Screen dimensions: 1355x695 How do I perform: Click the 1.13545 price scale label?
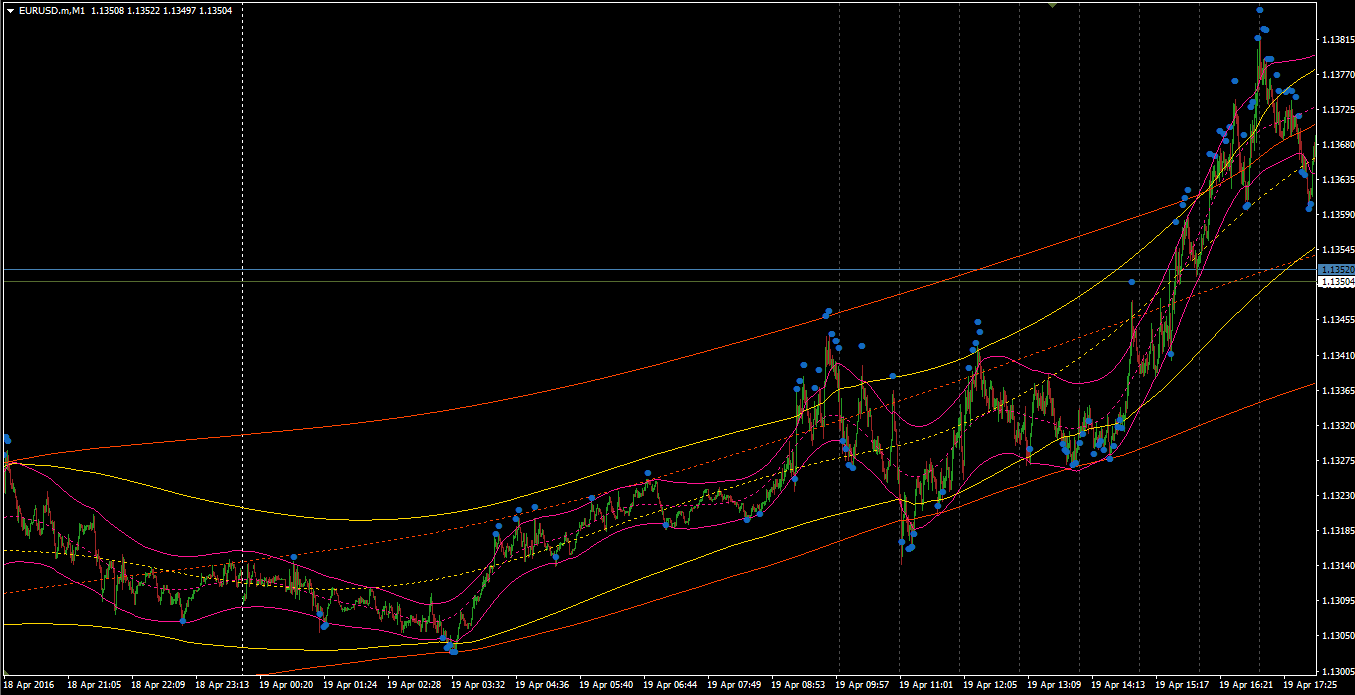pos(1338,250)
